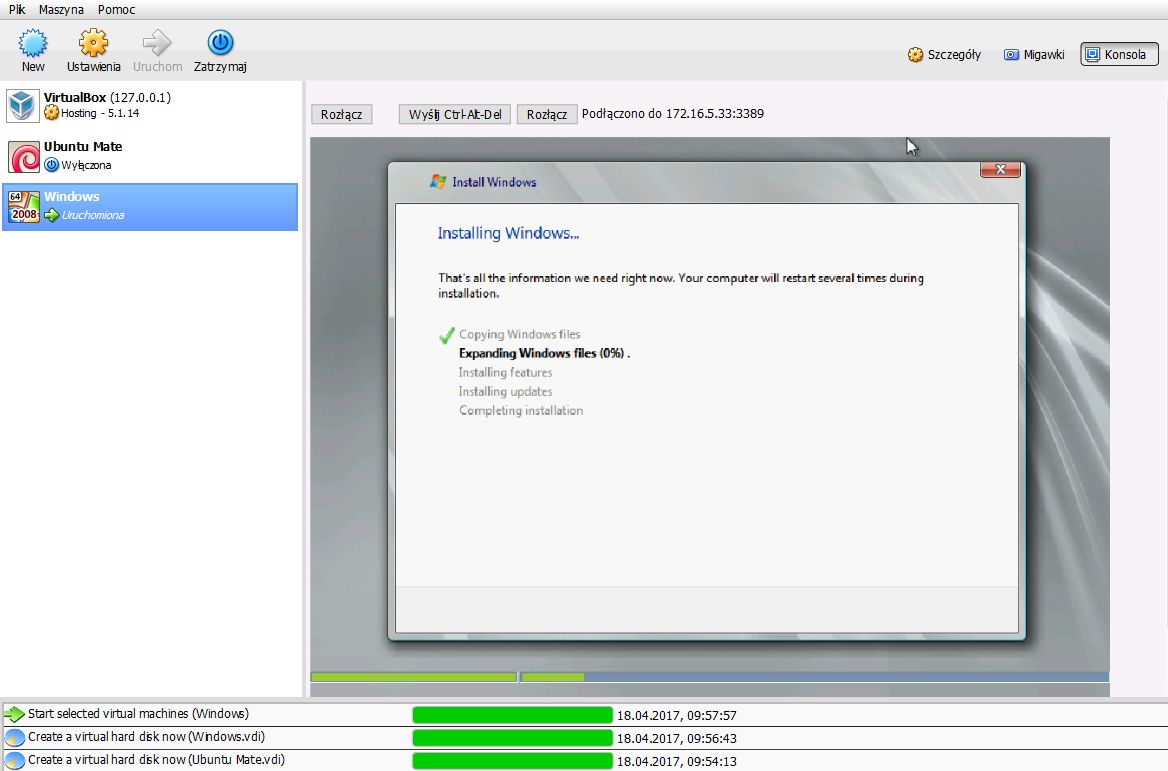Click disk icon of Windows.vdi creation task
Screen dimensions: 1168x771
click(x=14, y=737)
